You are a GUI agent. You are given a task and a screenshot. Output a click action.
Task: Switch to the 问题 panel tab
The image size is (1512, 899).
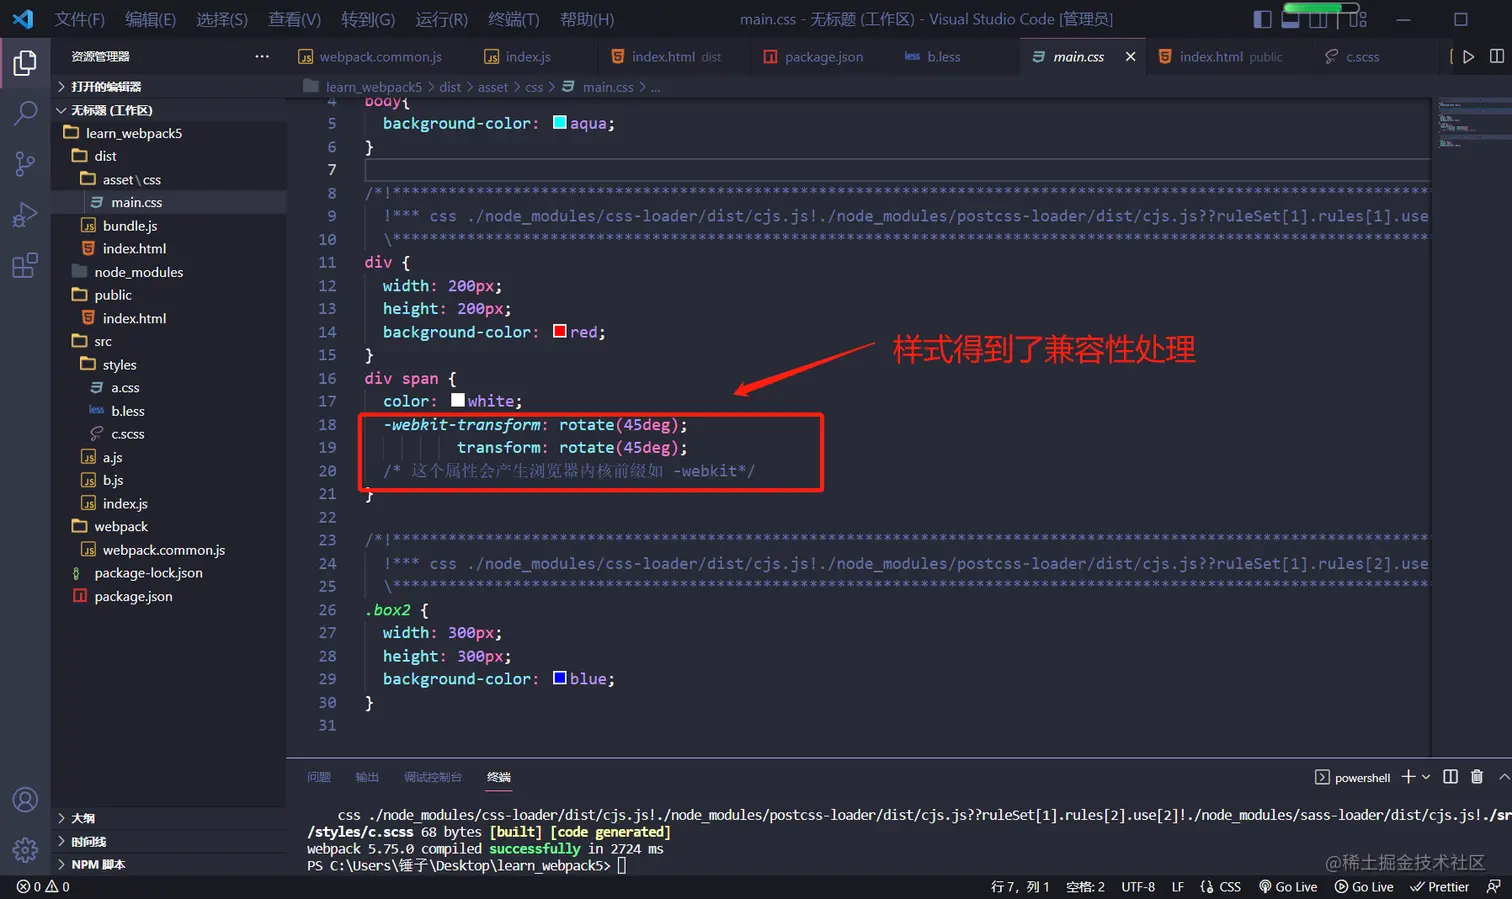319,777
